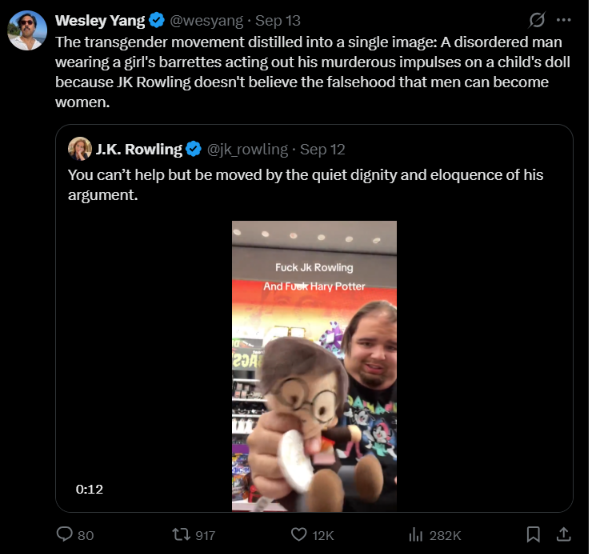Click the repost arrows icon
The height and width of the screenshot is (554, 589).
(x=181, y=534)
